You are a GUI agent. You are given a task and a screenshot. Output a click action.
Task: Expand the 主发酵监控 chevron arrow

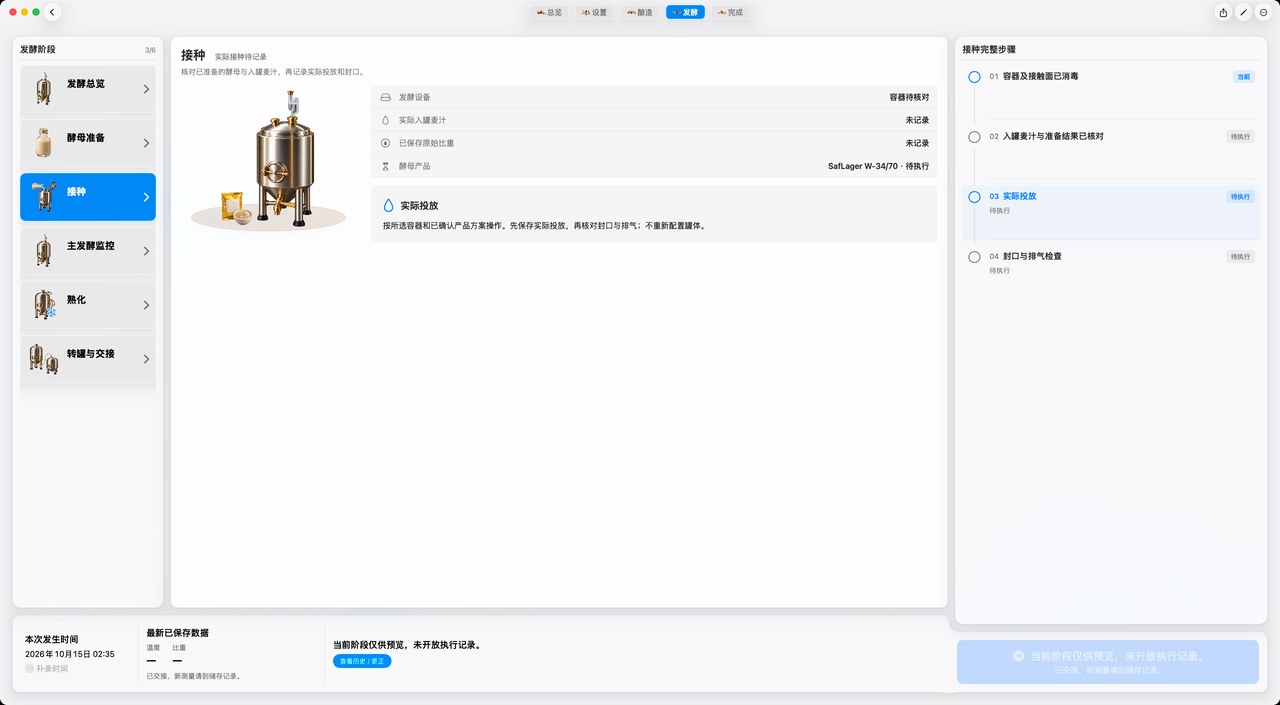[x=146, y=251]
